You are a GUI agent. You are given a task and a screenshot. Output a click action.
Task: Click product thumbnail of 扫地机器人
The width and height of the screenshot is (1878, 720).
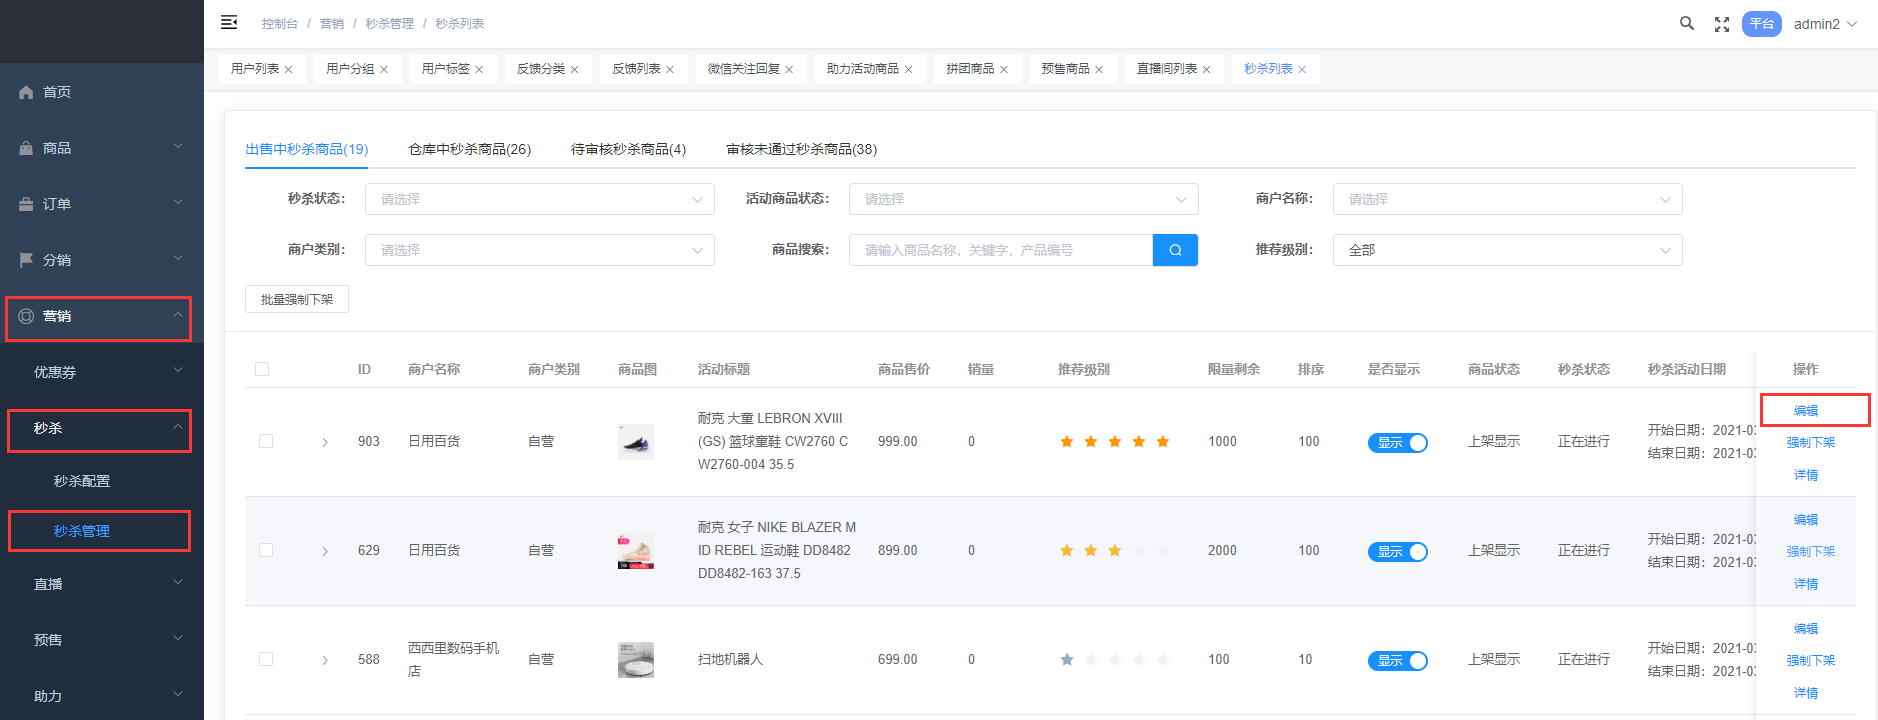(635, 660)
